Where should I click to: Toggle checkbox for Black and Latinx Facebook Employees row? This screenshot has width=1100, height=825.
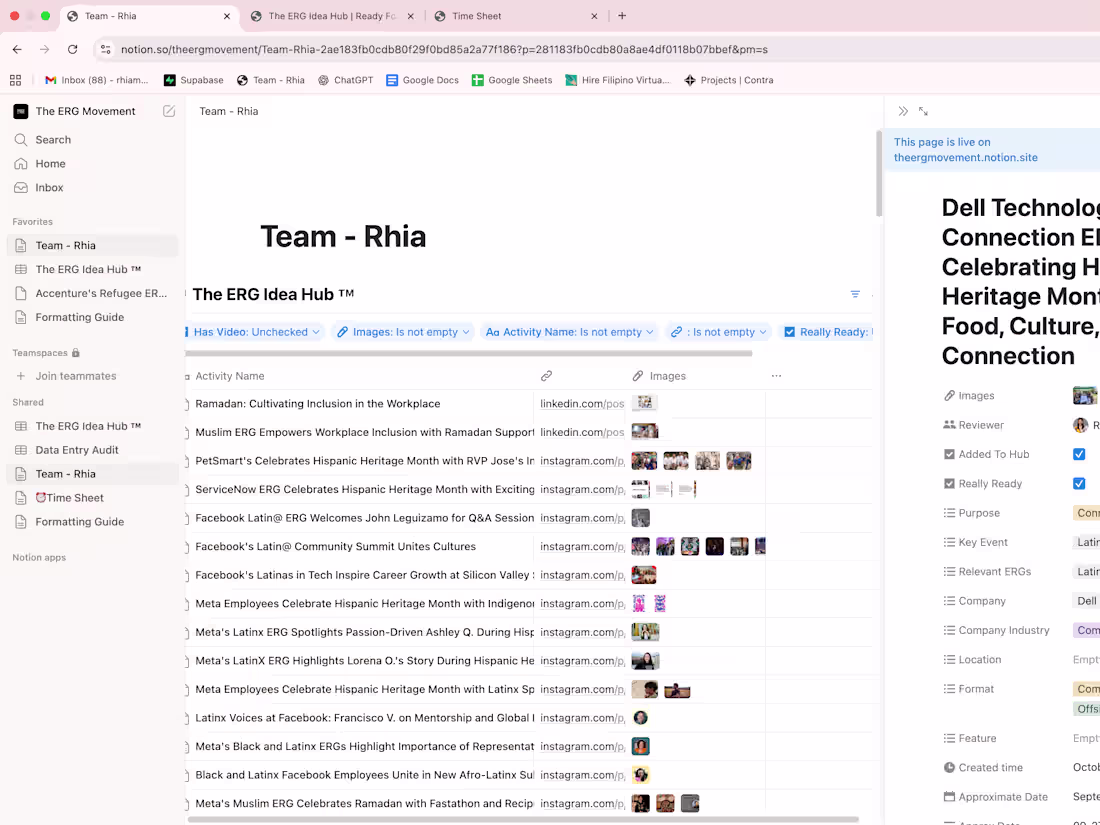[187, 775]
